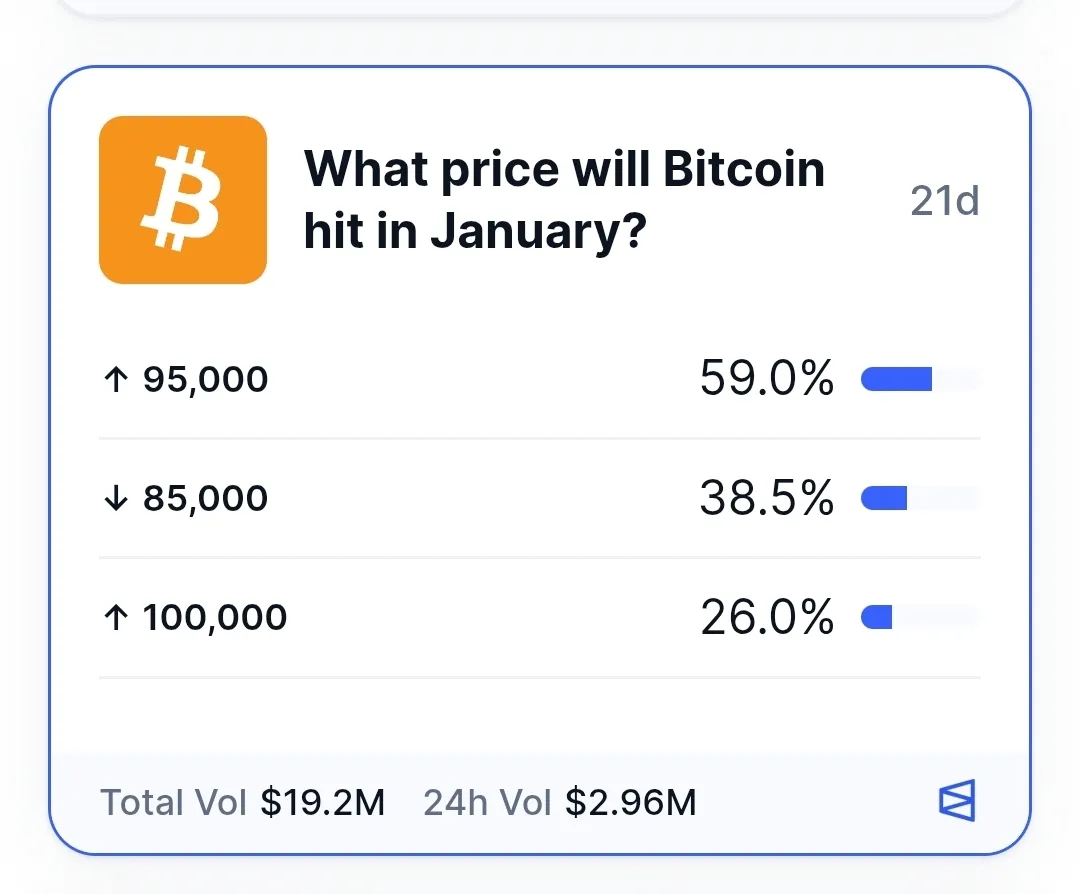This screenshot has height=894, width=1080.
Task: Click the up arrow beside 95,000
Action: click(x=116, y=380)
